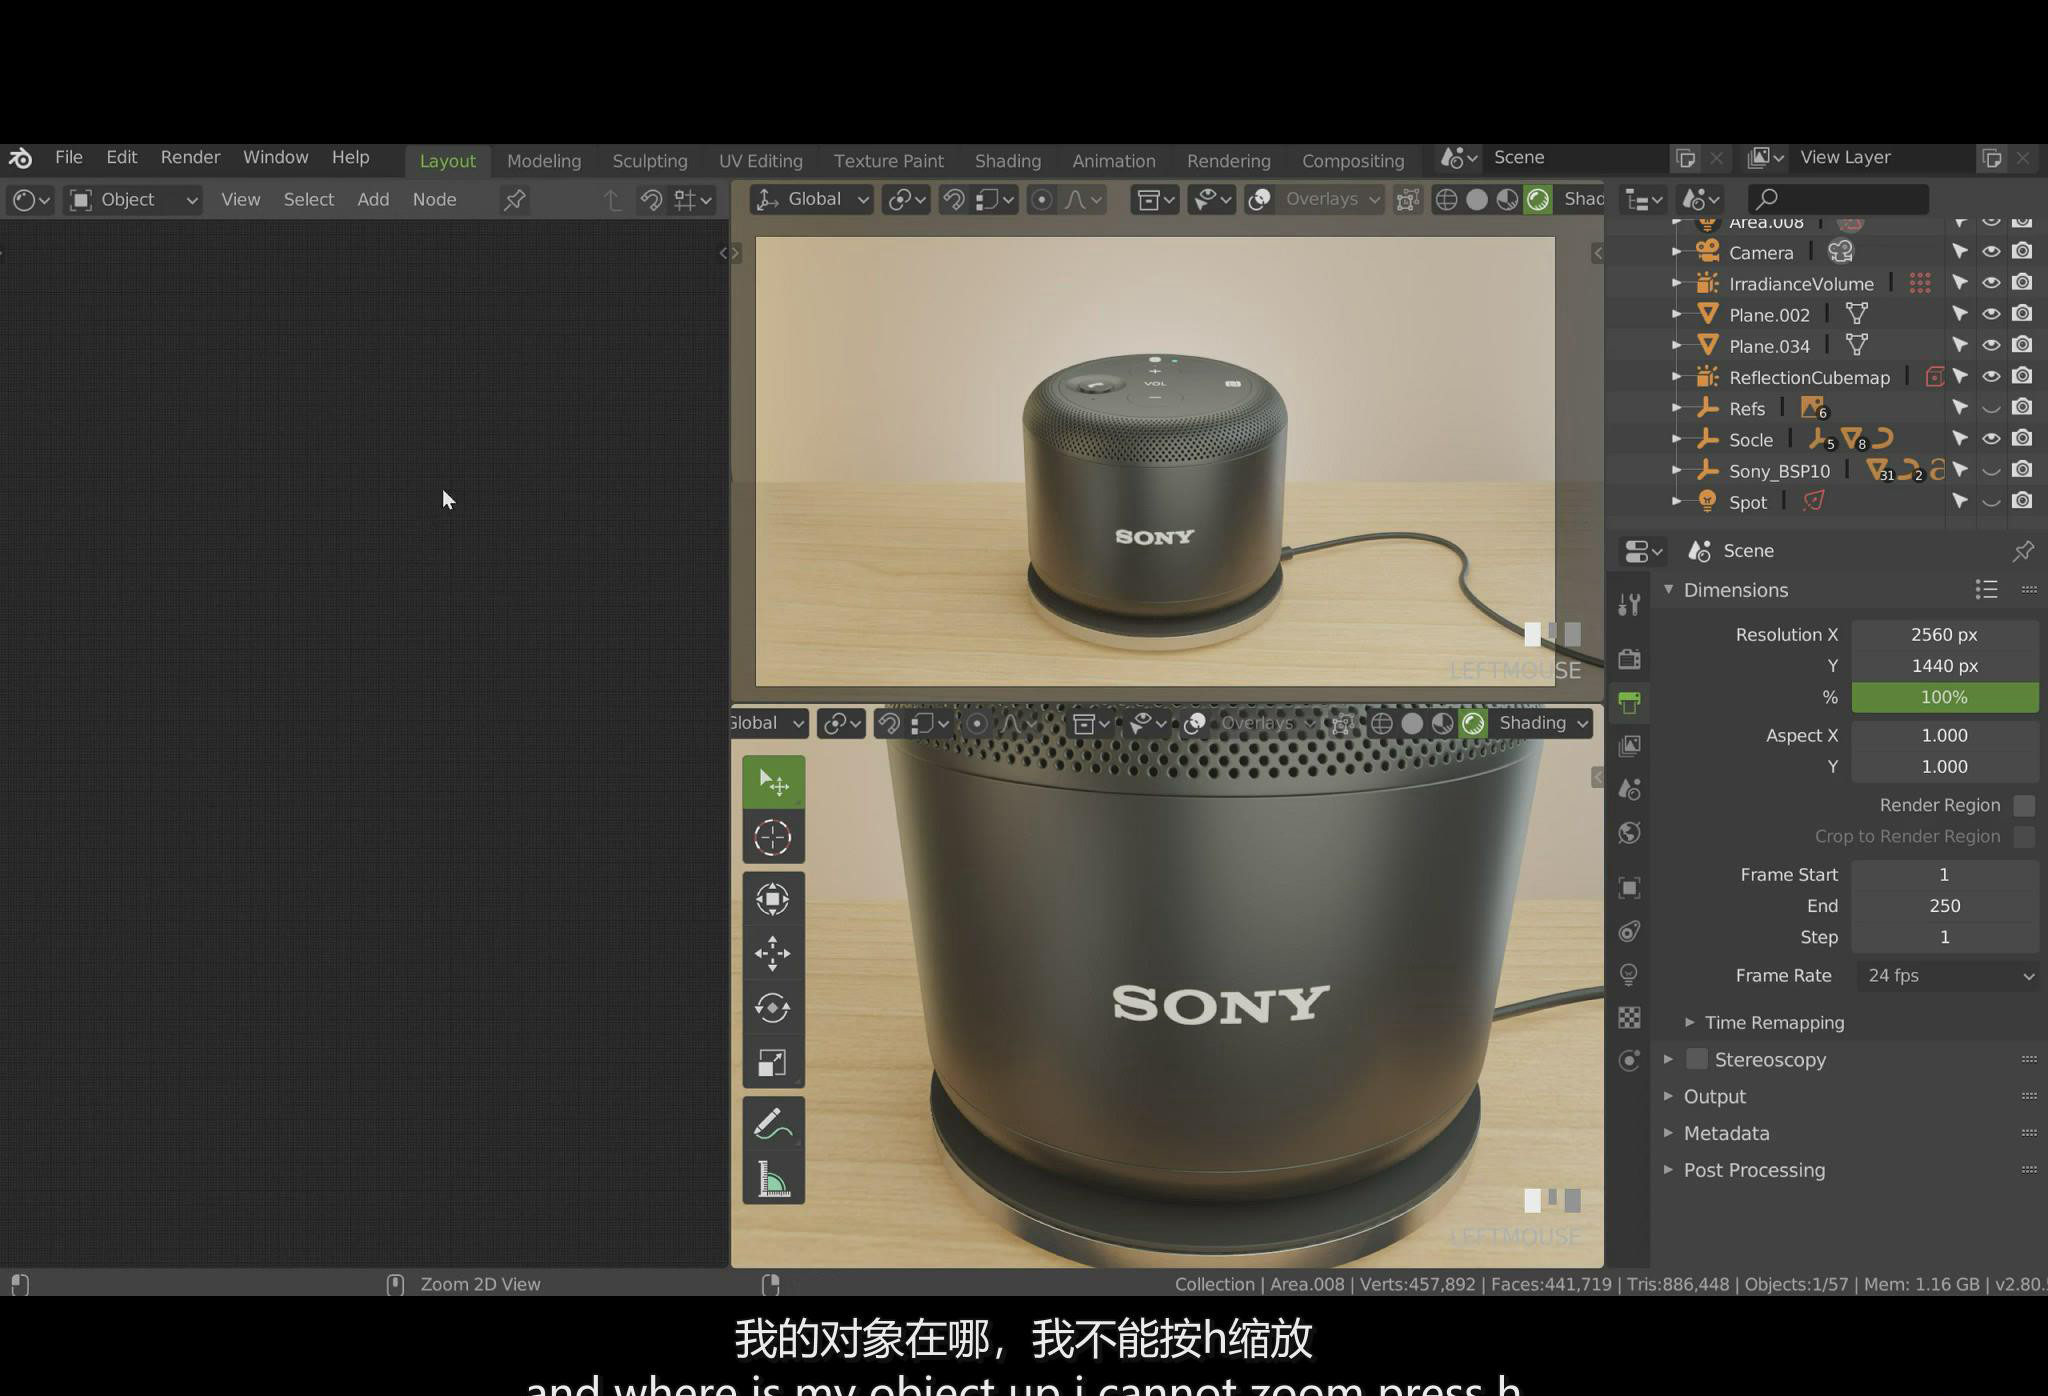Viewport: 2048px width, 1396px height.
Task: Click the Frame End 250 field
Action: [1945, 906]
